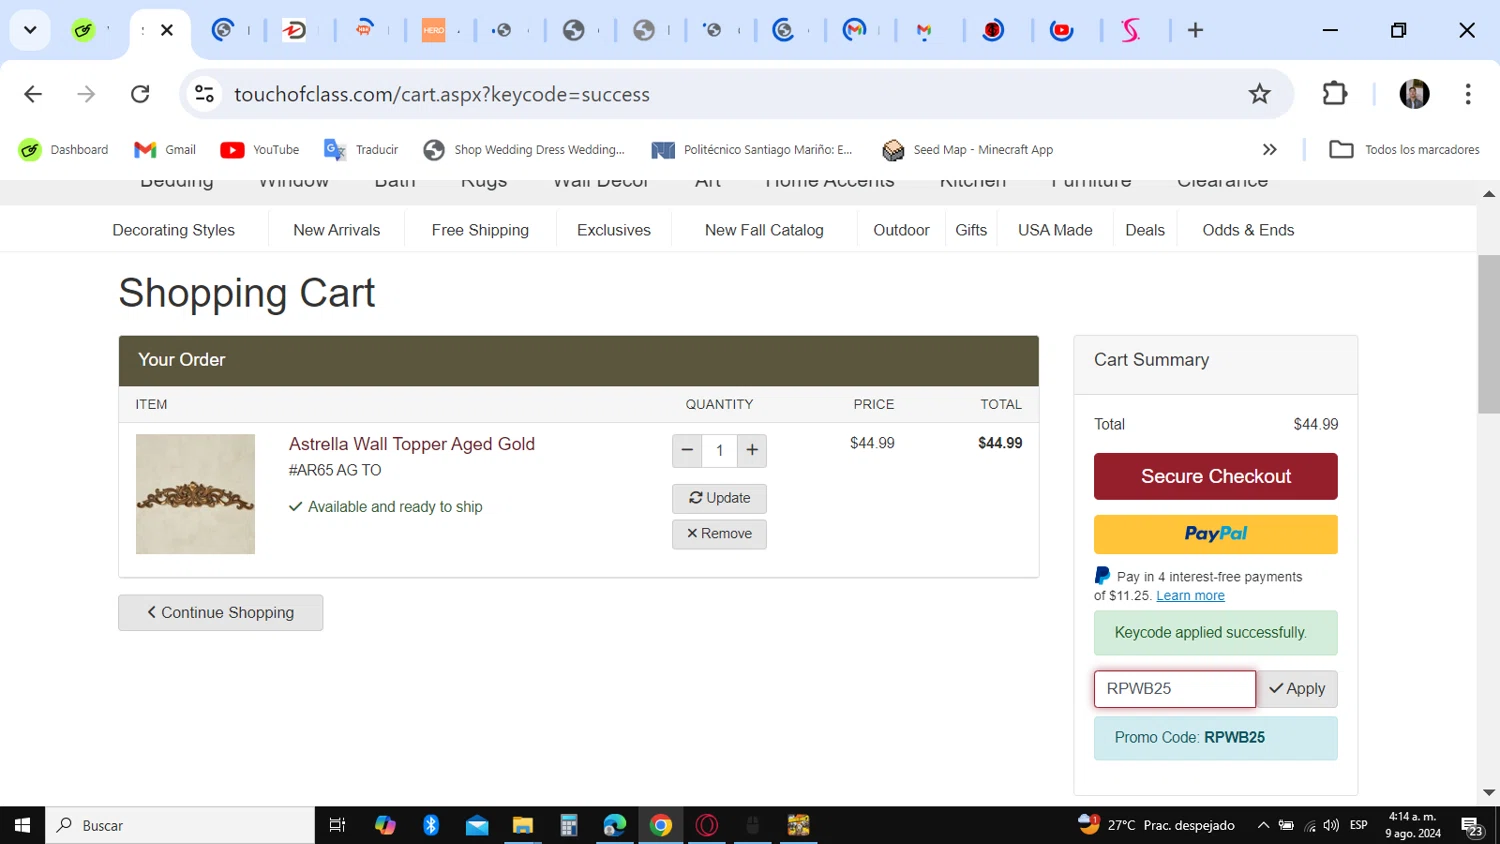This screenshot has height=844, width=1500.
Task: Open volume control in system tray
Action: pos(1331,825)
